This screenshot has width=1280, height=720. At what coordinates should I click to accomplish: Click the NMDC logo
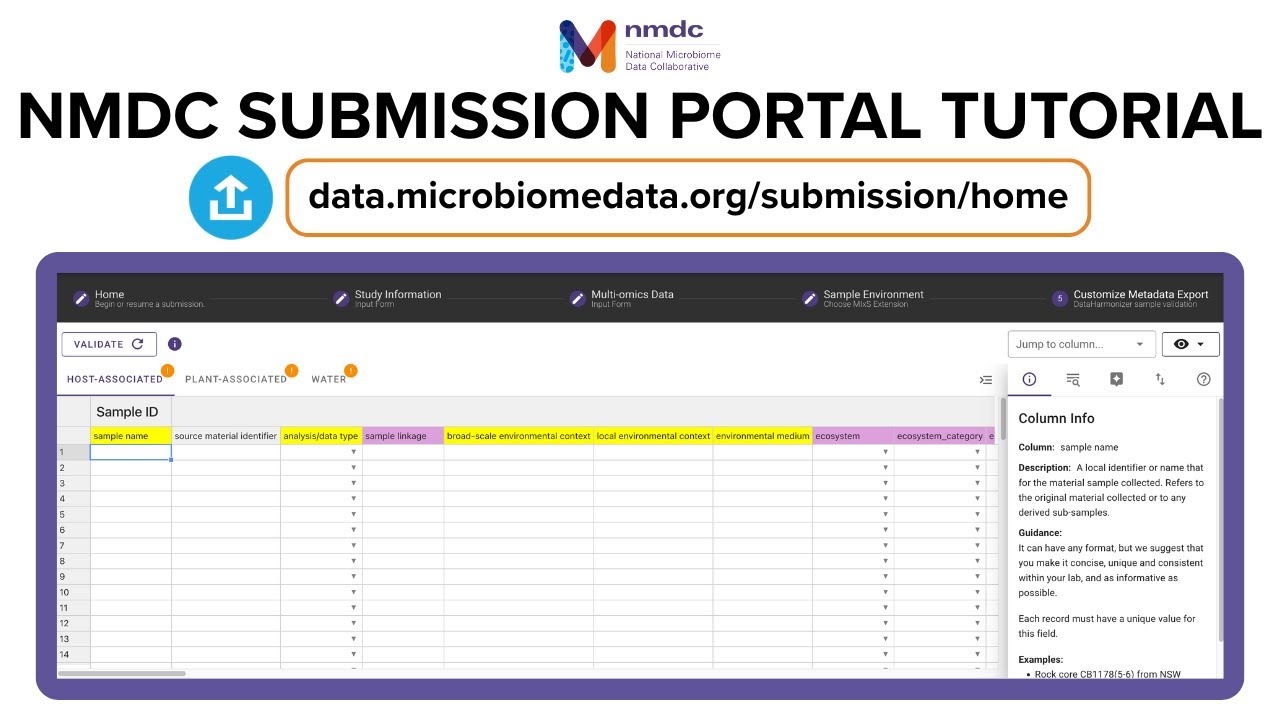pos(640,45)
